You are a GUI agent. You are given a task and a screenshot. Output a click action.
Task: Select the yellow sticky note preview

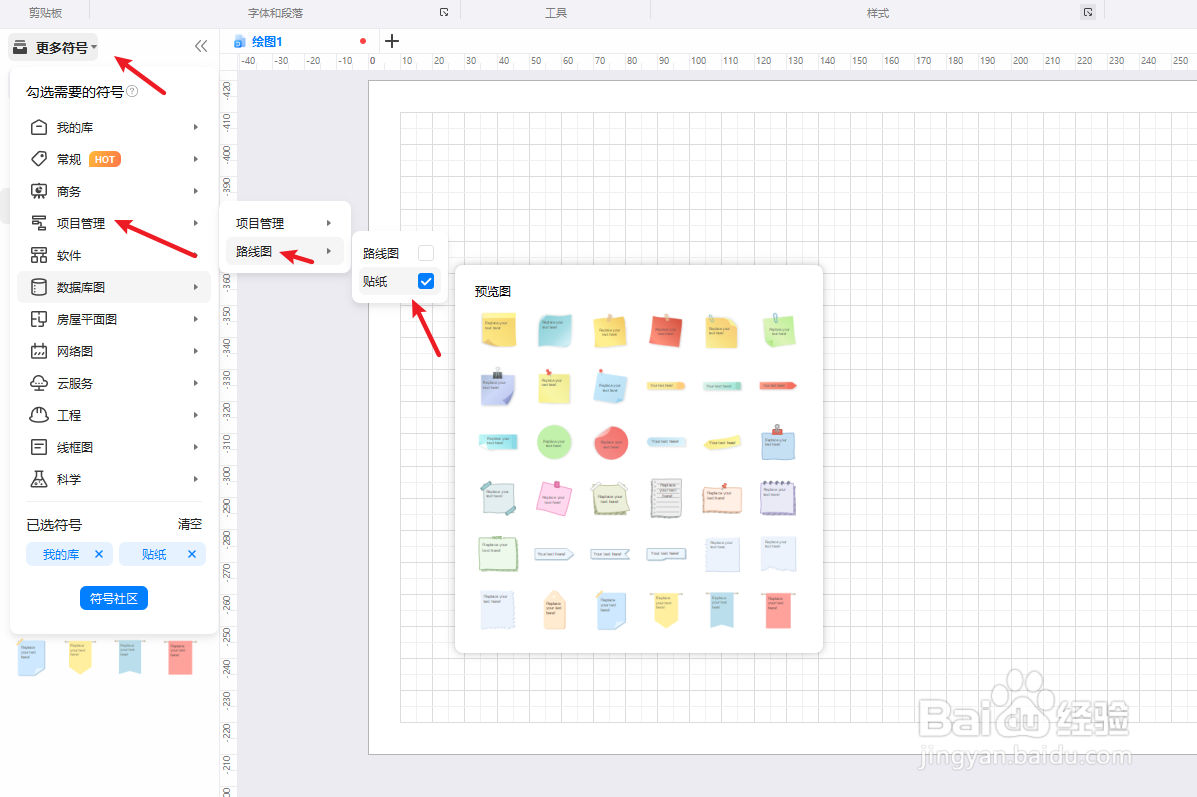498,330
